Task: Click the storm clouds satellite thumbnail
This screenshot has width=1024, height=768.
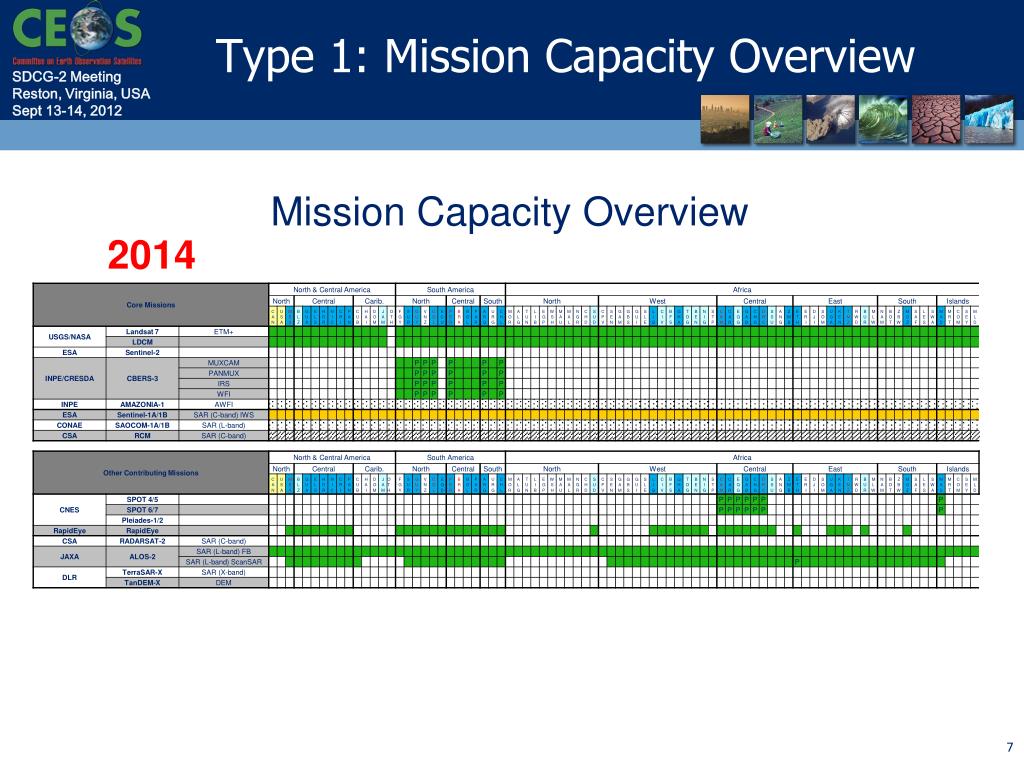Action: click(830, 120)
